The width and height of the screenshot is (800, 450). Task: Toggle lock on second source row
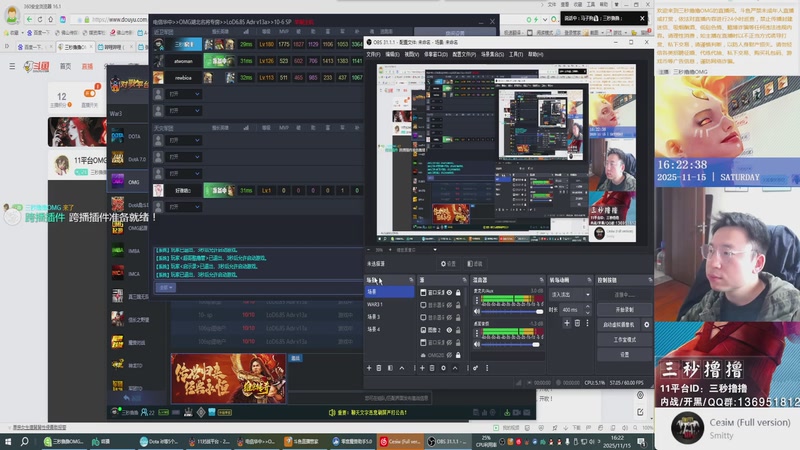coord(458,305)
